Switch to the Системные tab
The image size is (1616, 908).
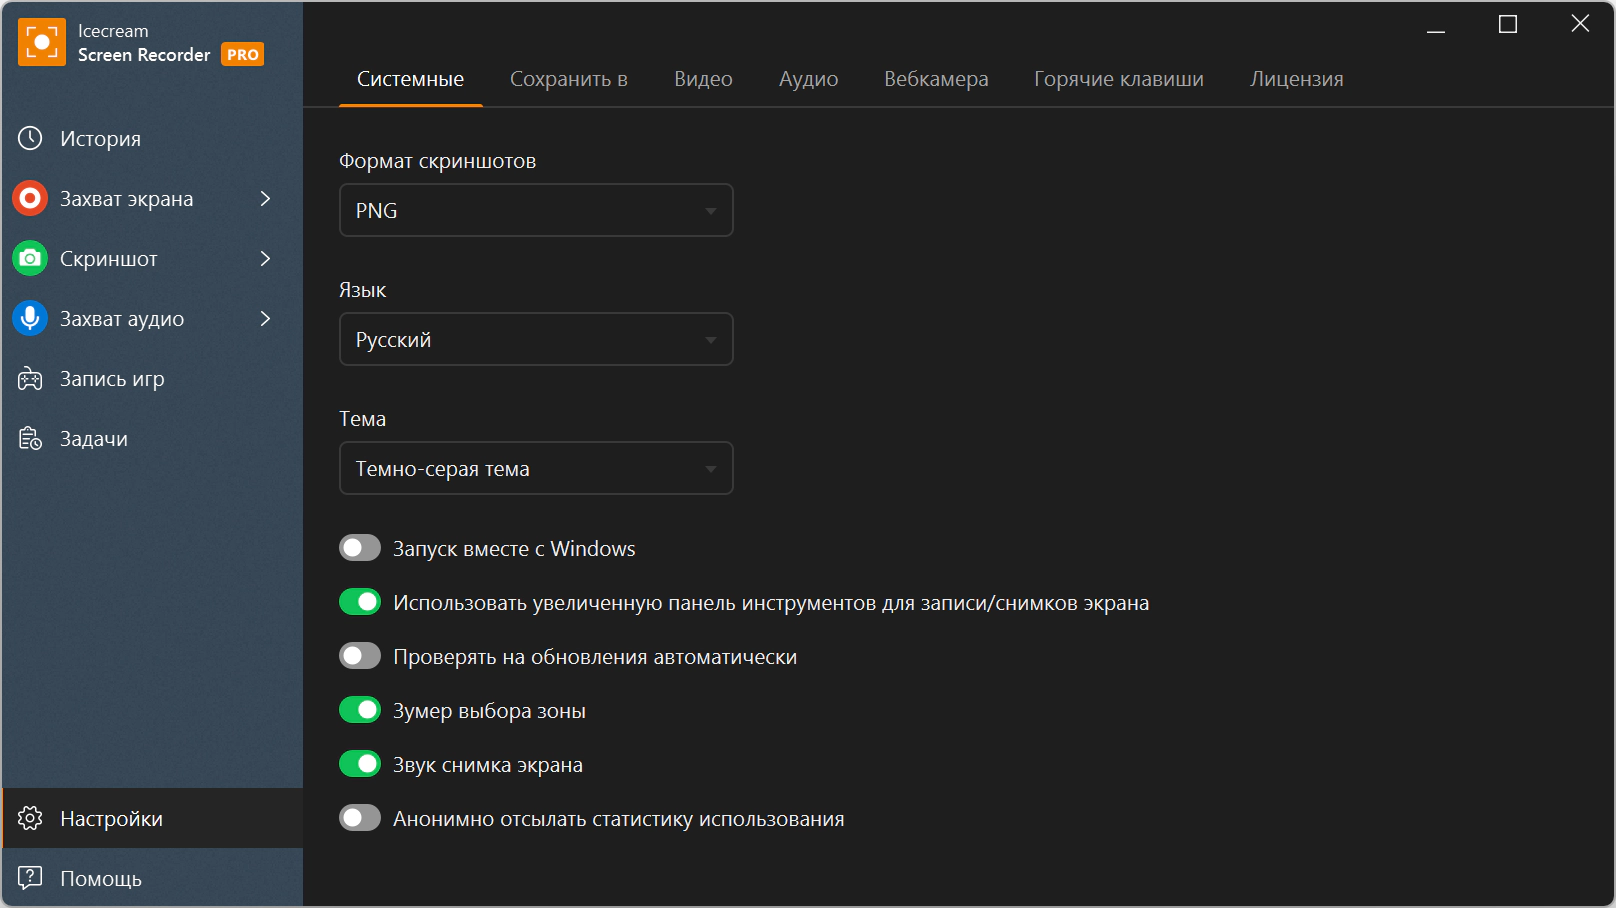(410, 79)
